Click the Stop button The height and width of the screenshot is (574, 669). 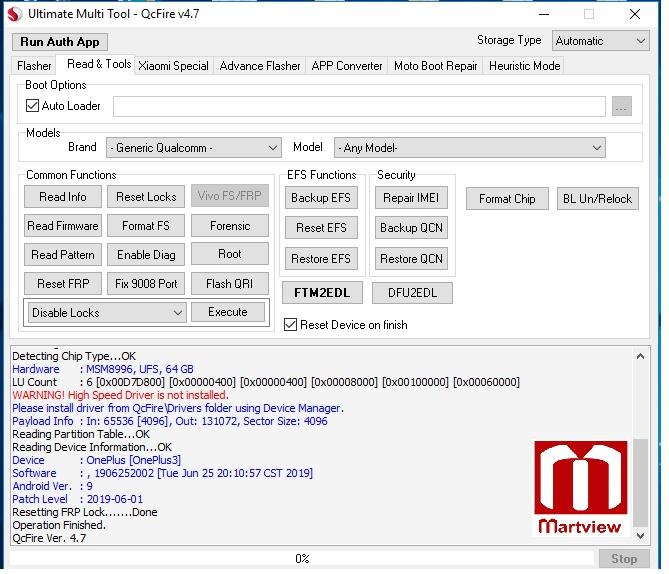tap(624, 559)
